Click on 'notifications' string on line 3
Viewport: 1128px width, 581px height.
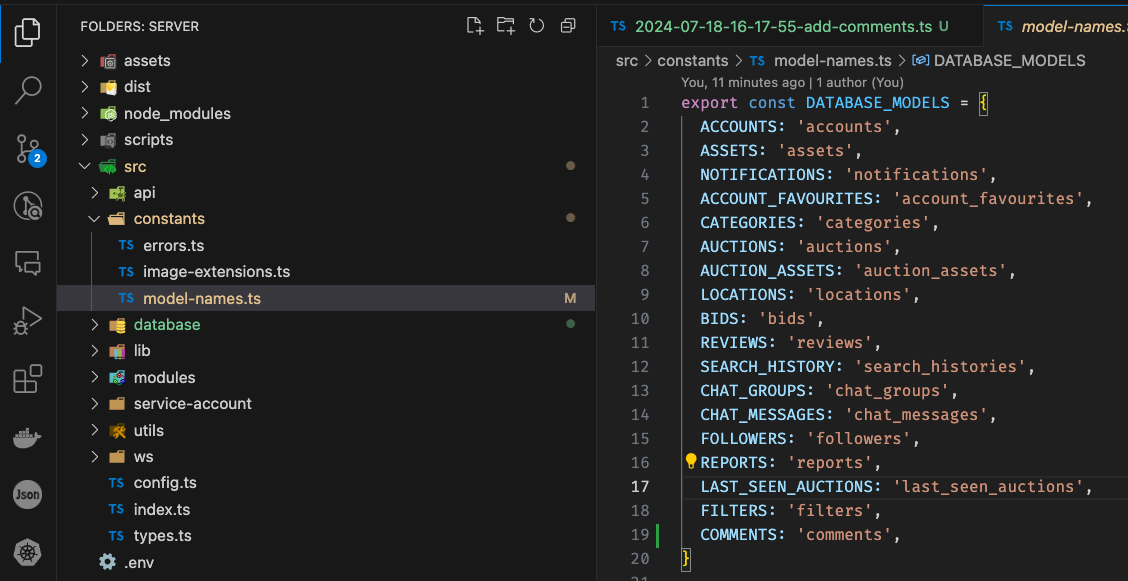pos(916,175)
